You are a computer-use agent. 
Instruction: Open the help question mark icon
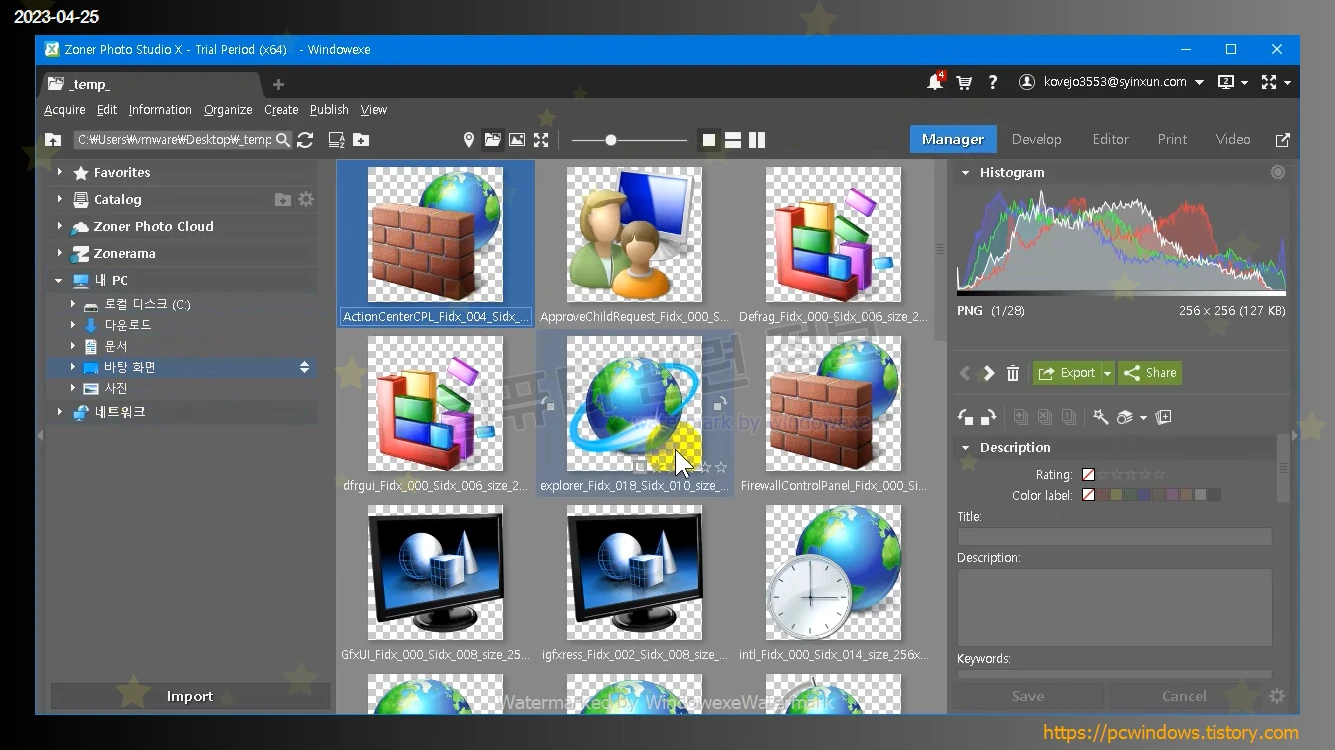tap(993, 83)
